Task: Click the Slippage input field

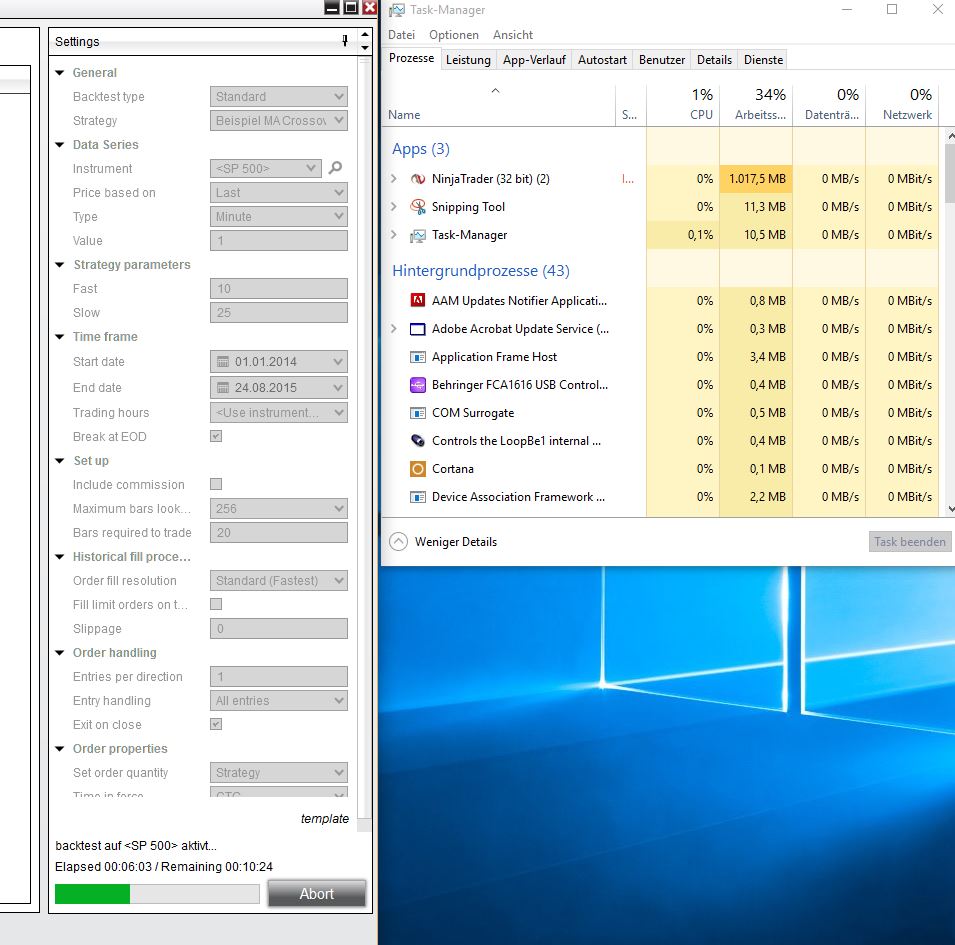Action: pyautogui.click(x=279, y=628)
